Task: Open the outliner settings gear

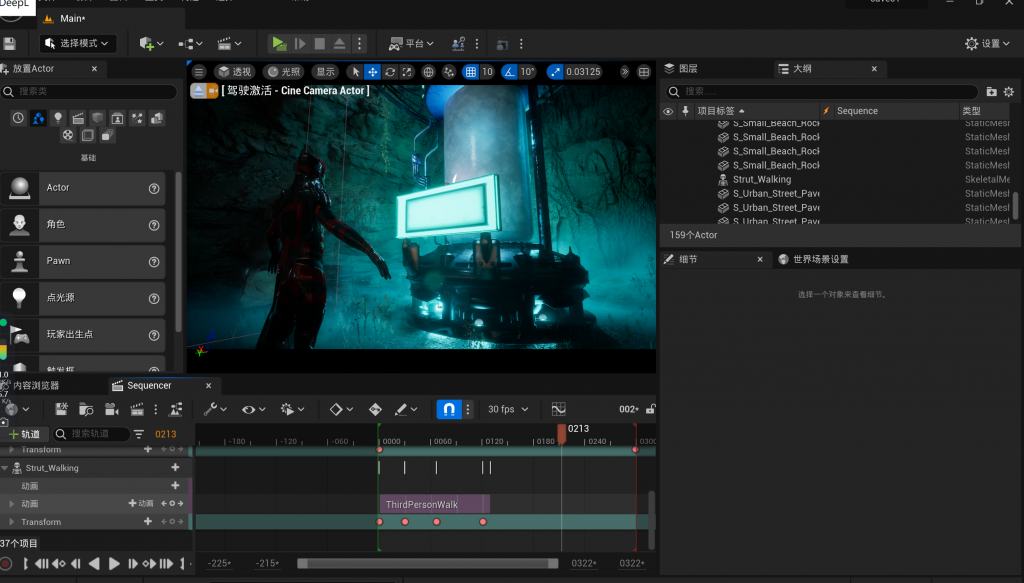Action: [x=1009, y=91]
